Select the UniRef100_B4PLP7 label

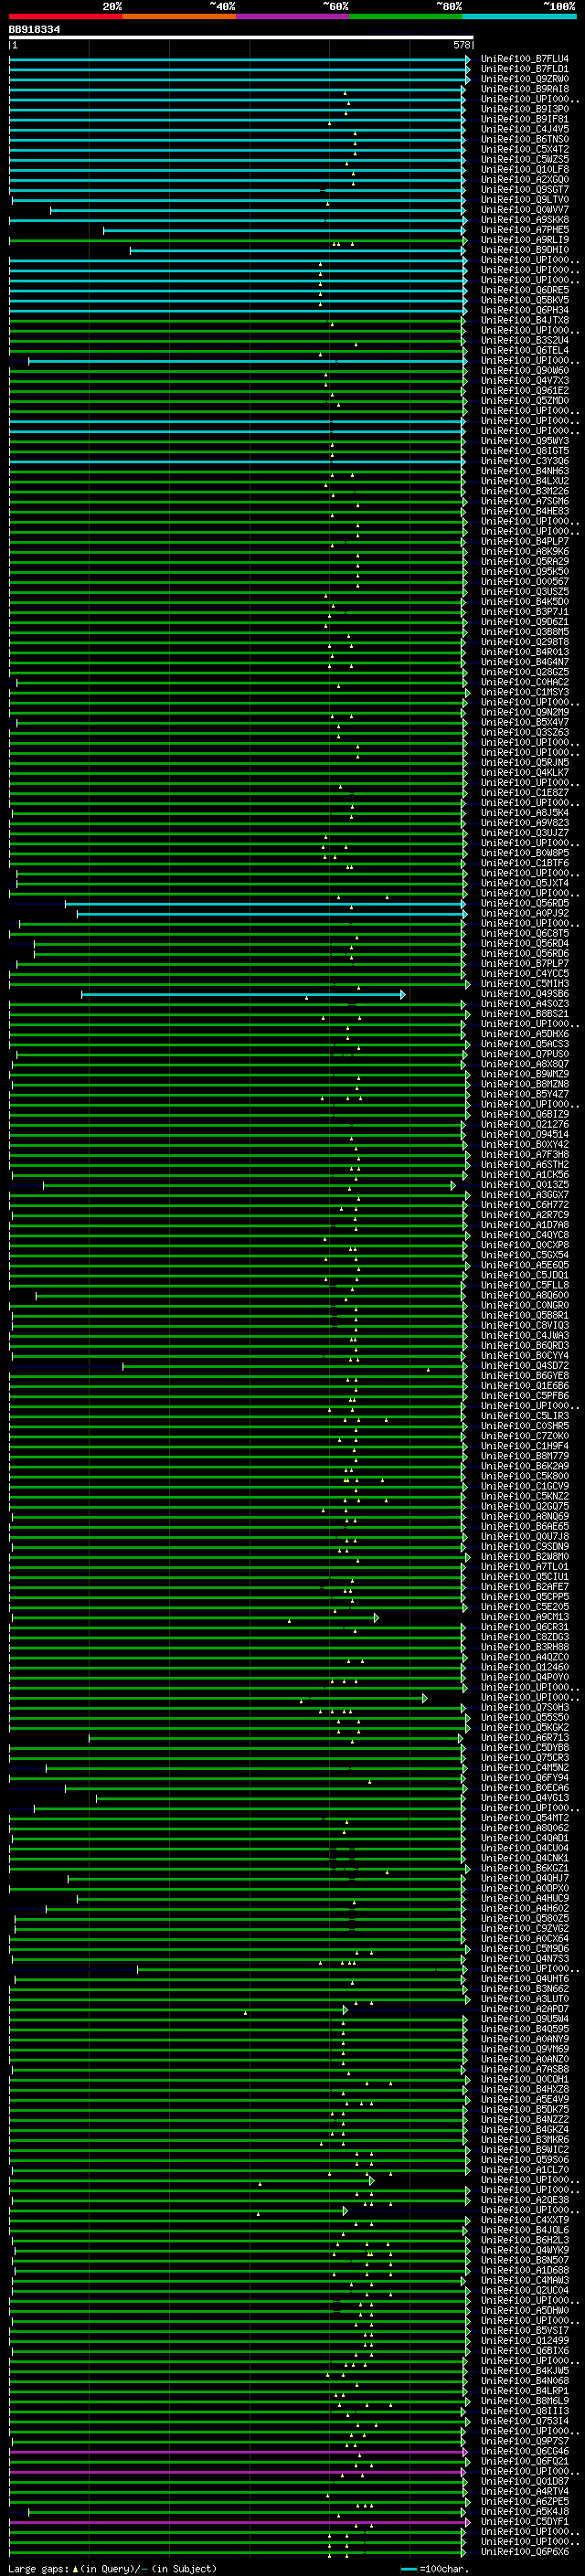point(525,541)
